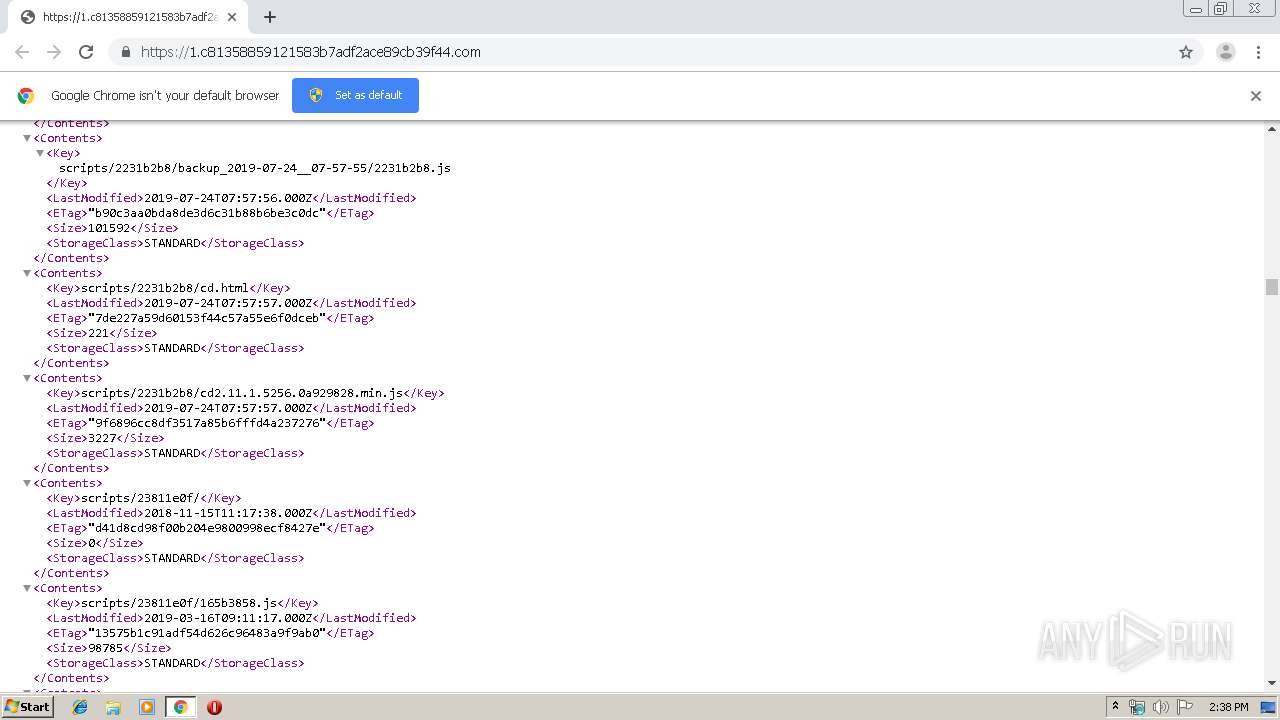View site security lock information
Image resolution: width=1280 pixels, height=720 pixels.
(125, 52)
